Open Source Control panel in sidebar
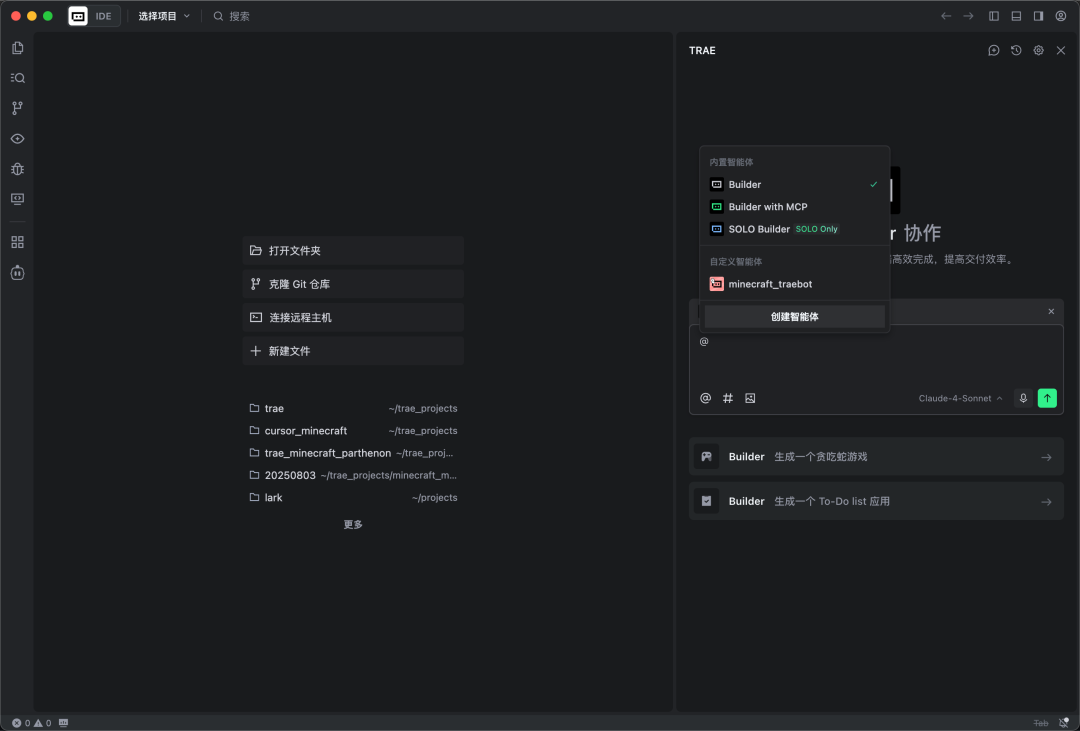The width and height of the screenshot is (1080, 731). 17,108
